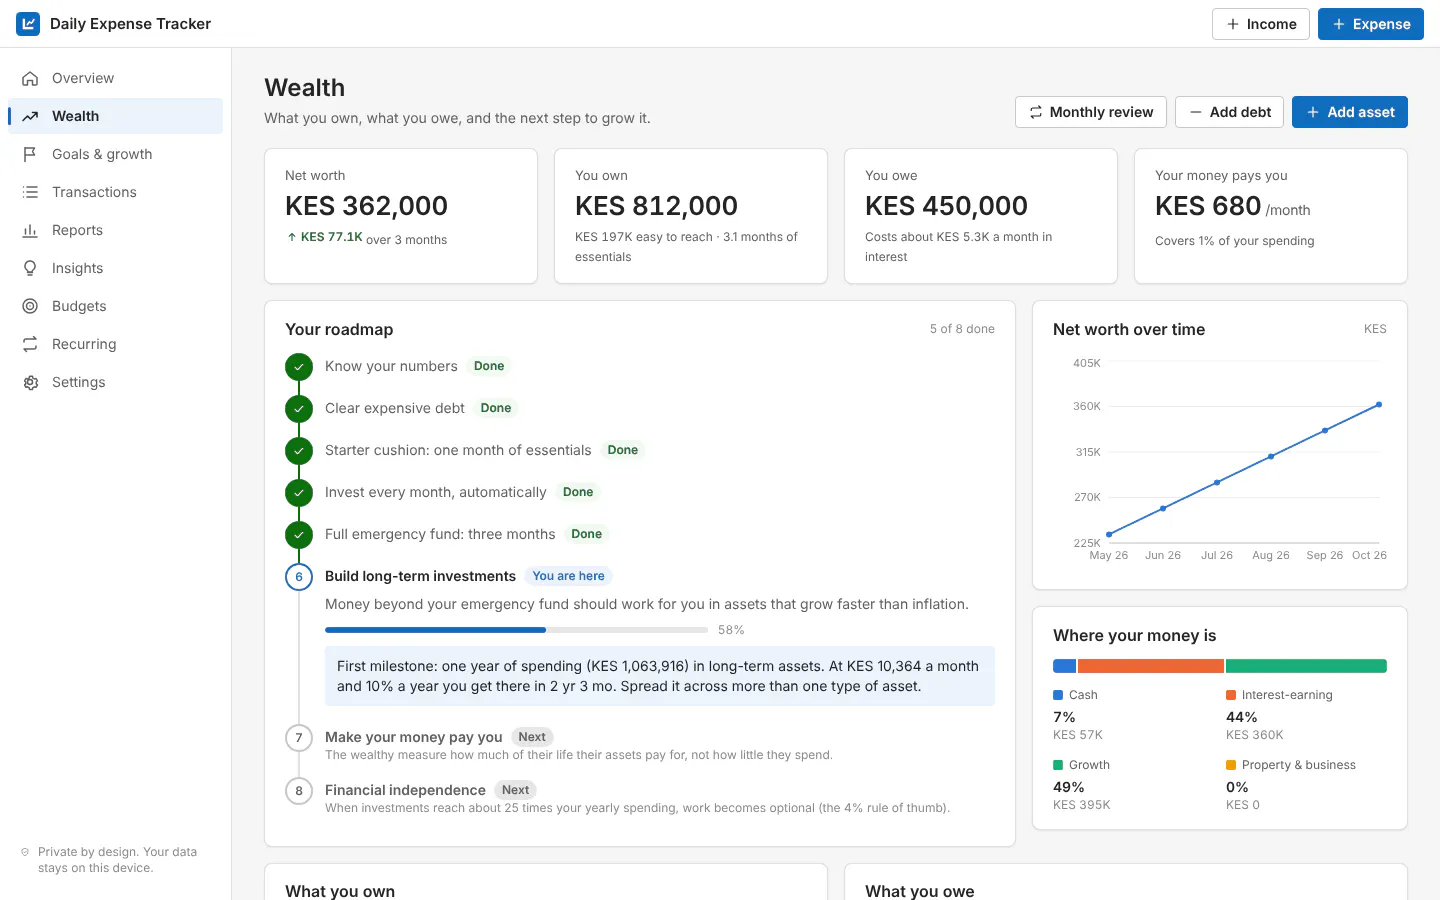Click the Oct 26 point on the net worth chart

1379,405
